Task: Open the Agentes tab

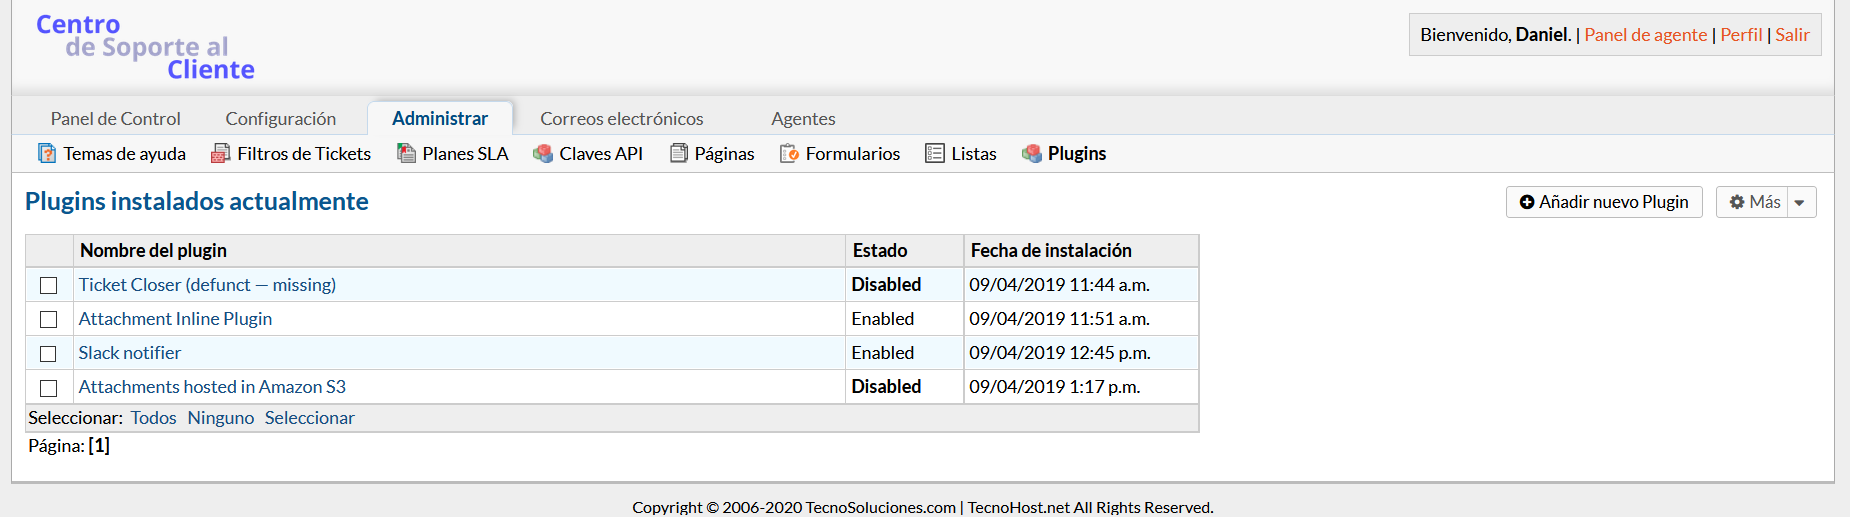Action: click(x=803, y=119)
